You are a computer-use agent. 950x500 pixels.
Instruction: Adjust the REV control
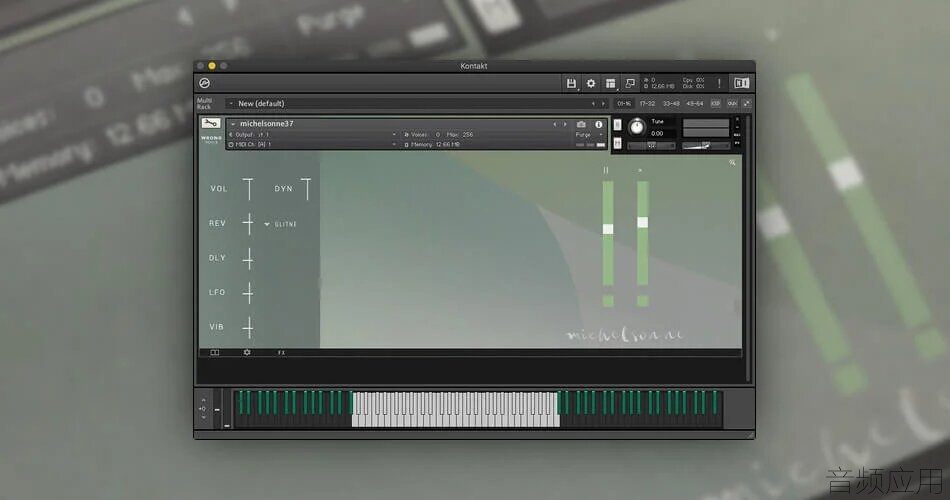(248, 224)
